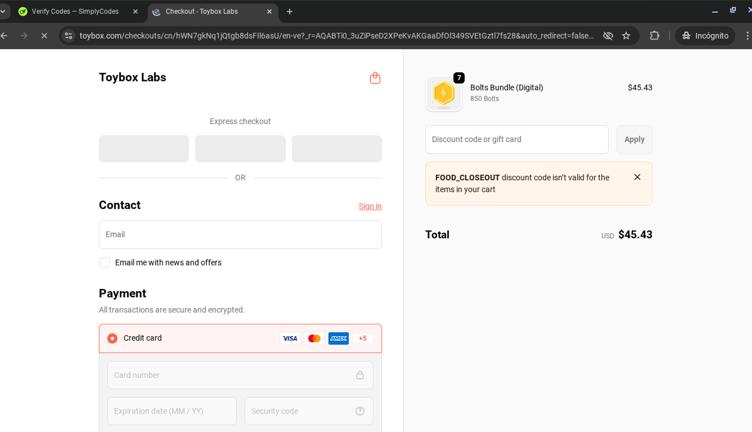Focus the Discount code or gift card field
The width and height of the screenshot is (752, 432).
click(517, 140)
